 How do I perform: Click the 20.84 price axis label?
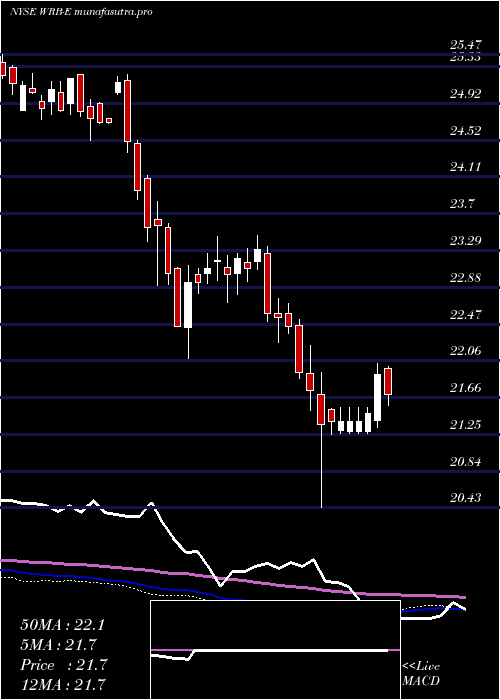[466, 462]
